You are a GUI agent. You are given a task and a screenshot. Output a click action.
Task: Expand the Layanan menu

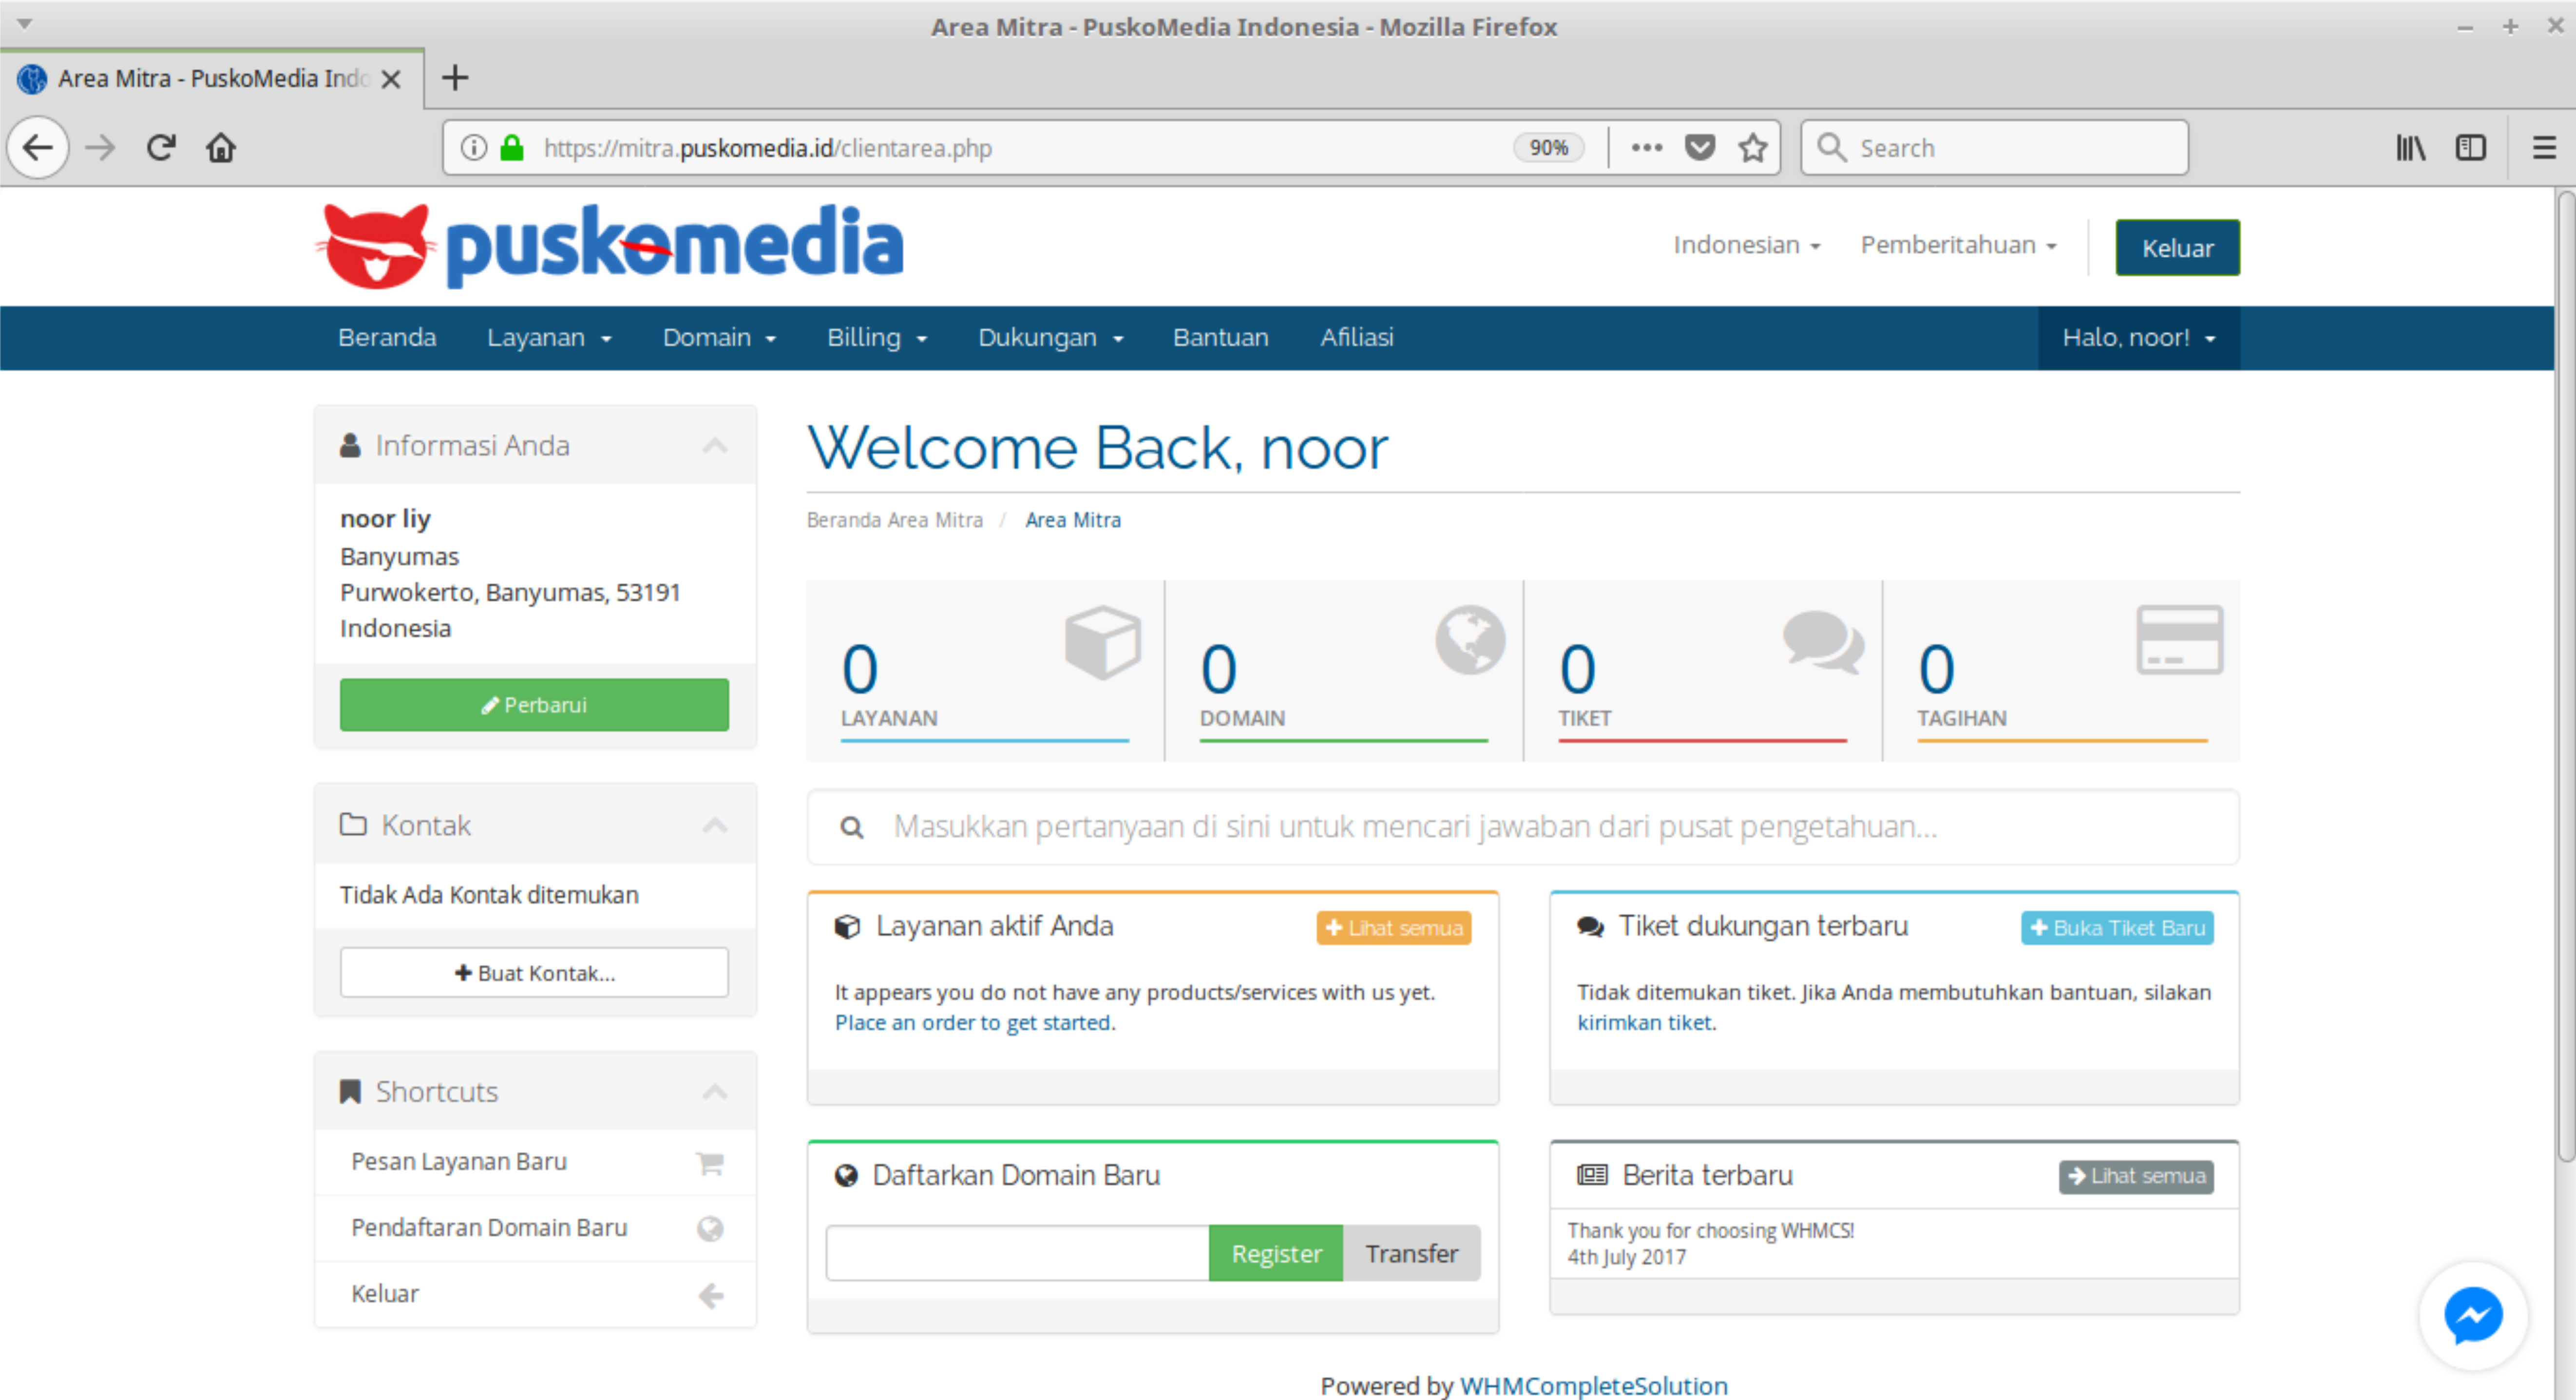(549, 338)
